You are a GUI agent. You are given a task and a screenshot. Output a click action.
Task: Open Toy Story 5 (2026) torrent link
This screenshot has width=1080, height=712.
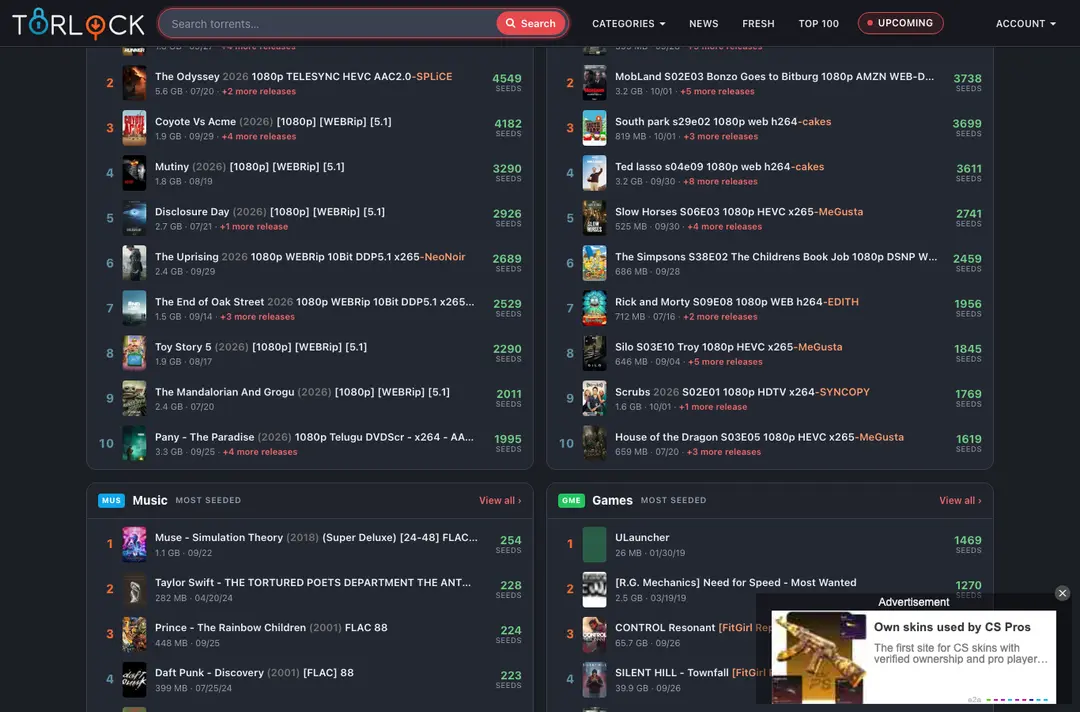point(260,347)
